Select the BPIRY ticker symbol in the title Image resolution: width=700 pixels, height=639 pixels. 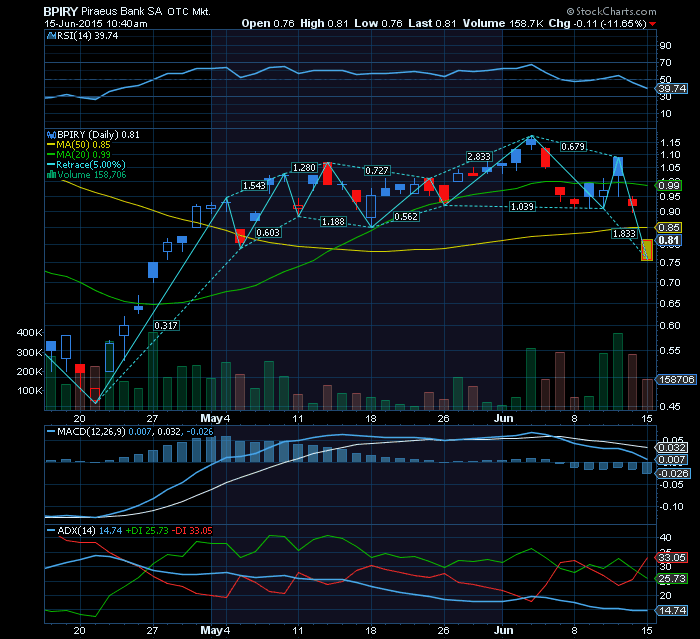pos(61,12)
